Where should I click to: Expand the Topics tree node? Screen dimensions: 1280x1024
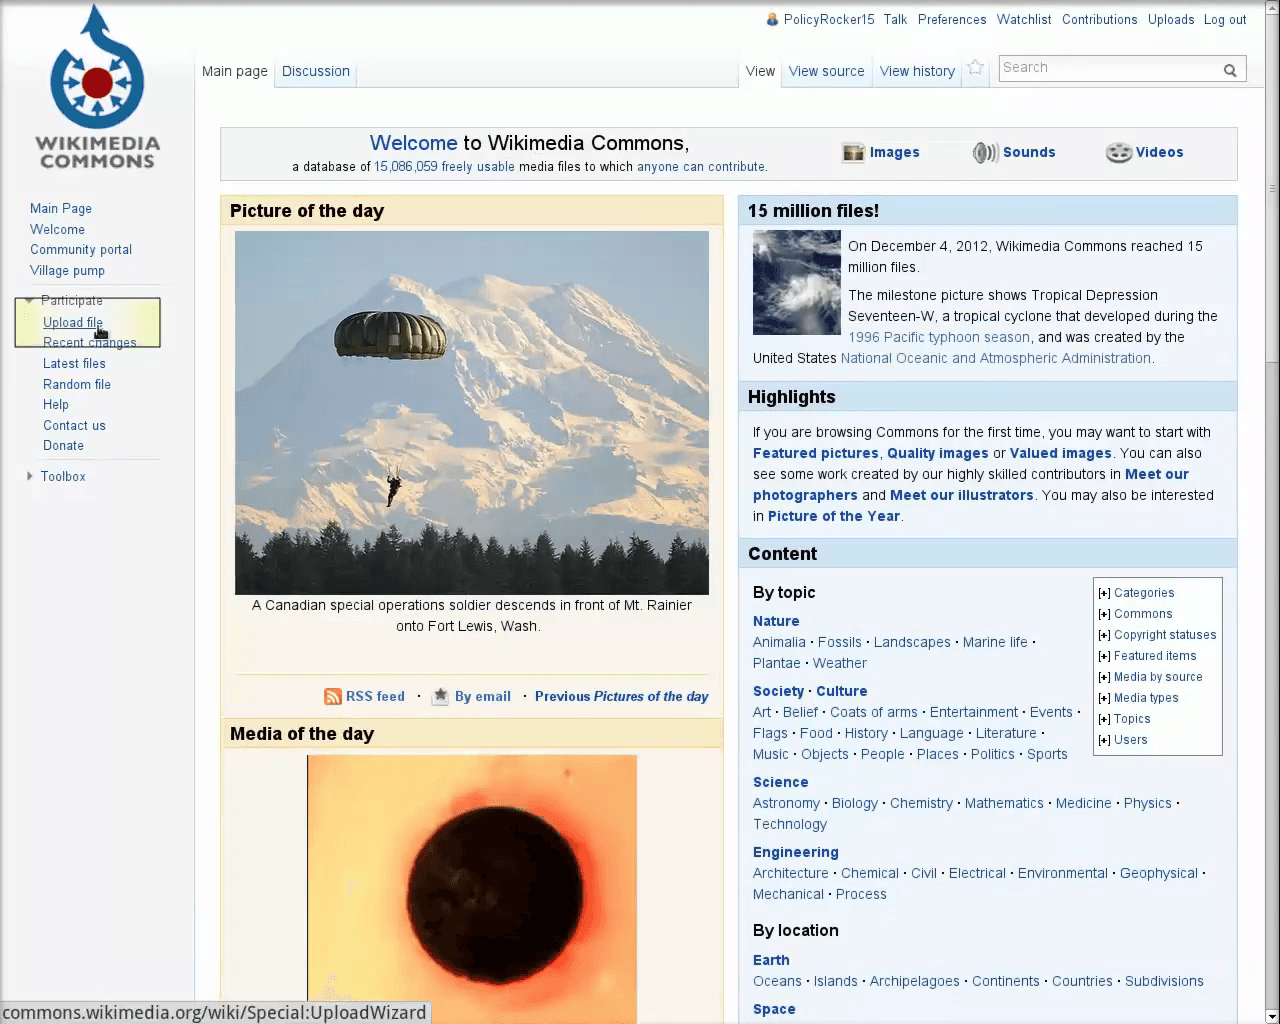pyautogui.click(x=1104, y=719)
